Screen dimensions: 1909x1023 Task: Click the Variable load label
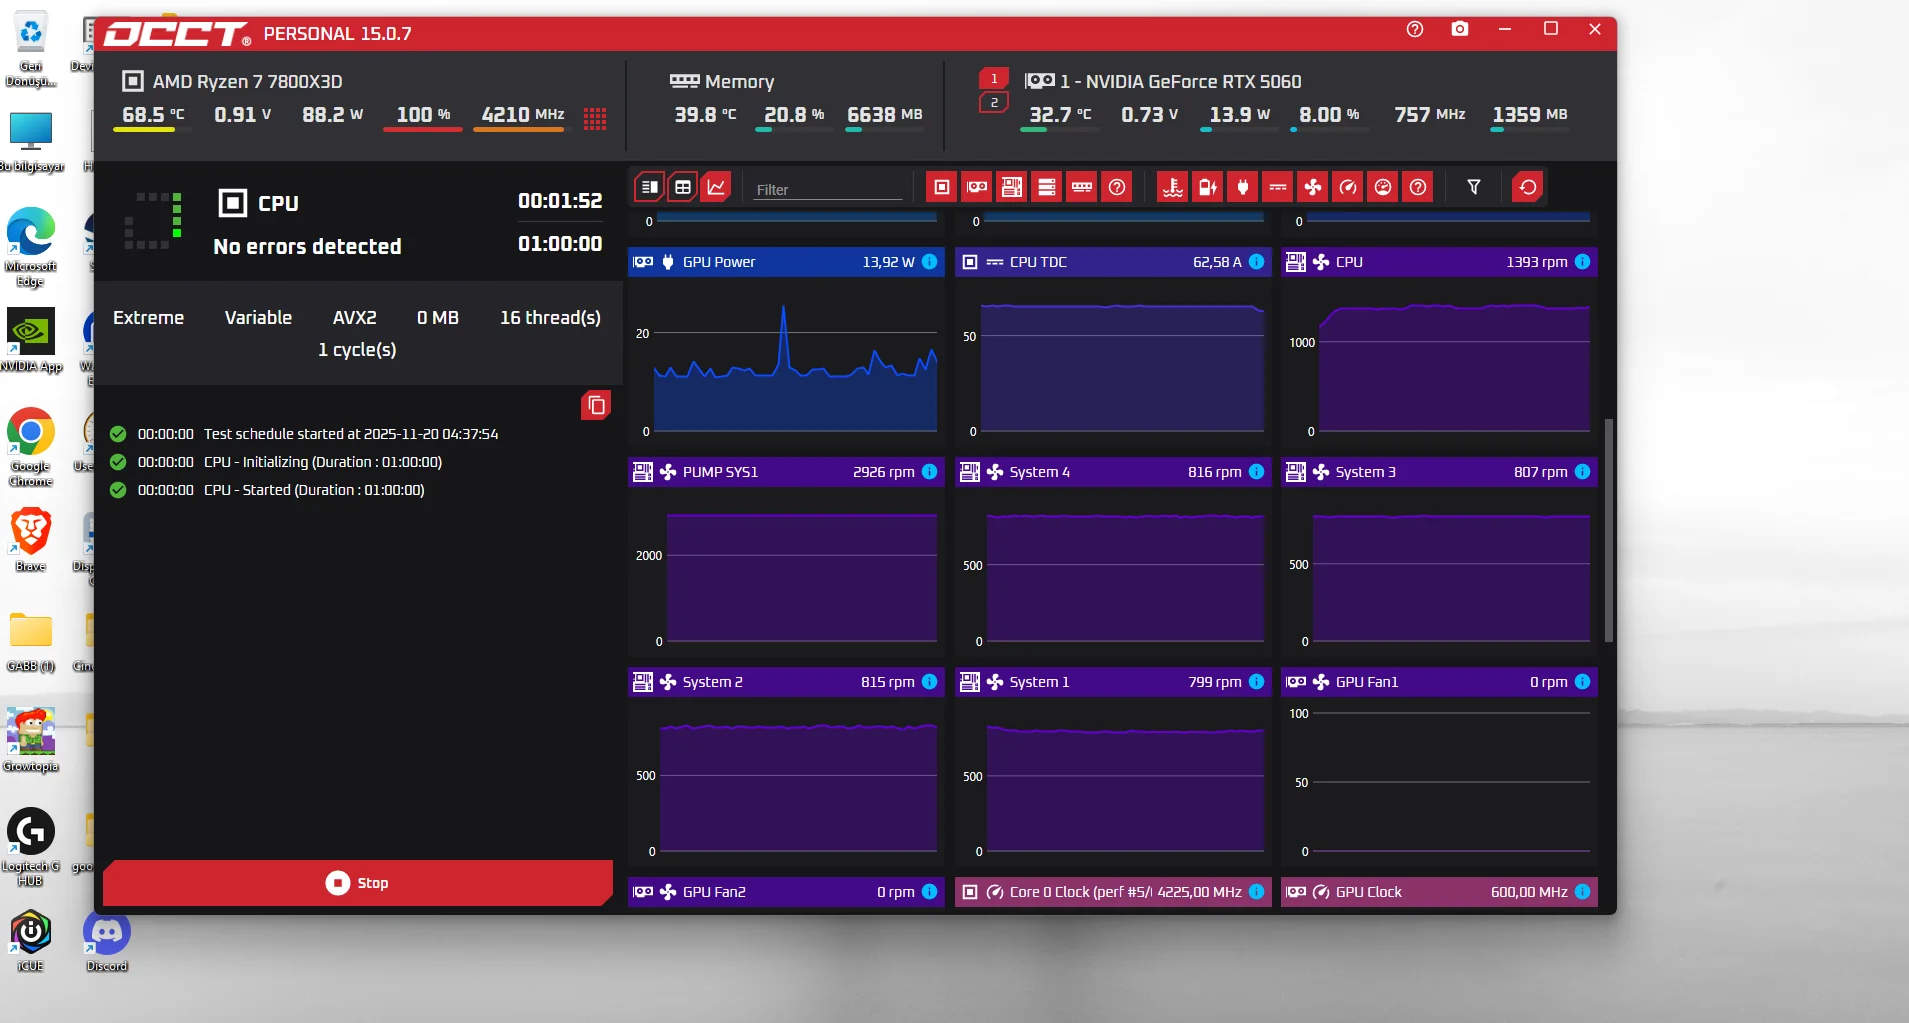(x=258, y=318)
